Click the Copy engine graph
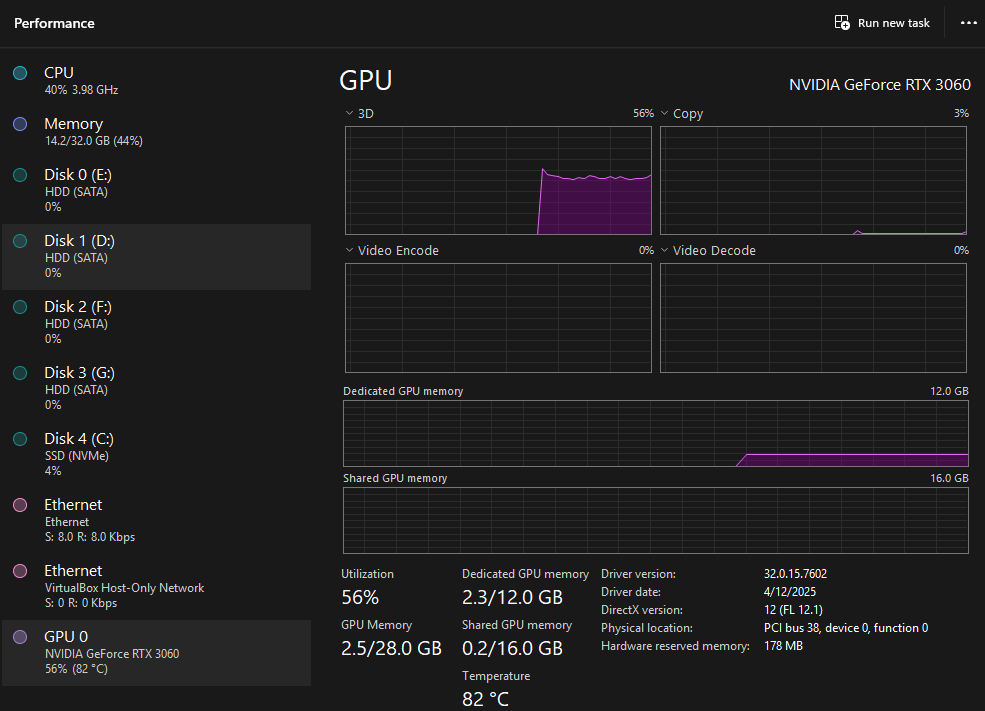Viewport: 985px width, 711px height. [814, 180]
